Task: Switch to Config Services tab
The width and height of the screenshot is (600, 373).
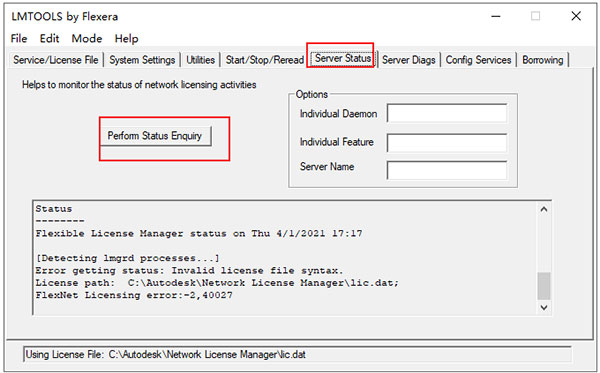Action: (x=478, y=60)
